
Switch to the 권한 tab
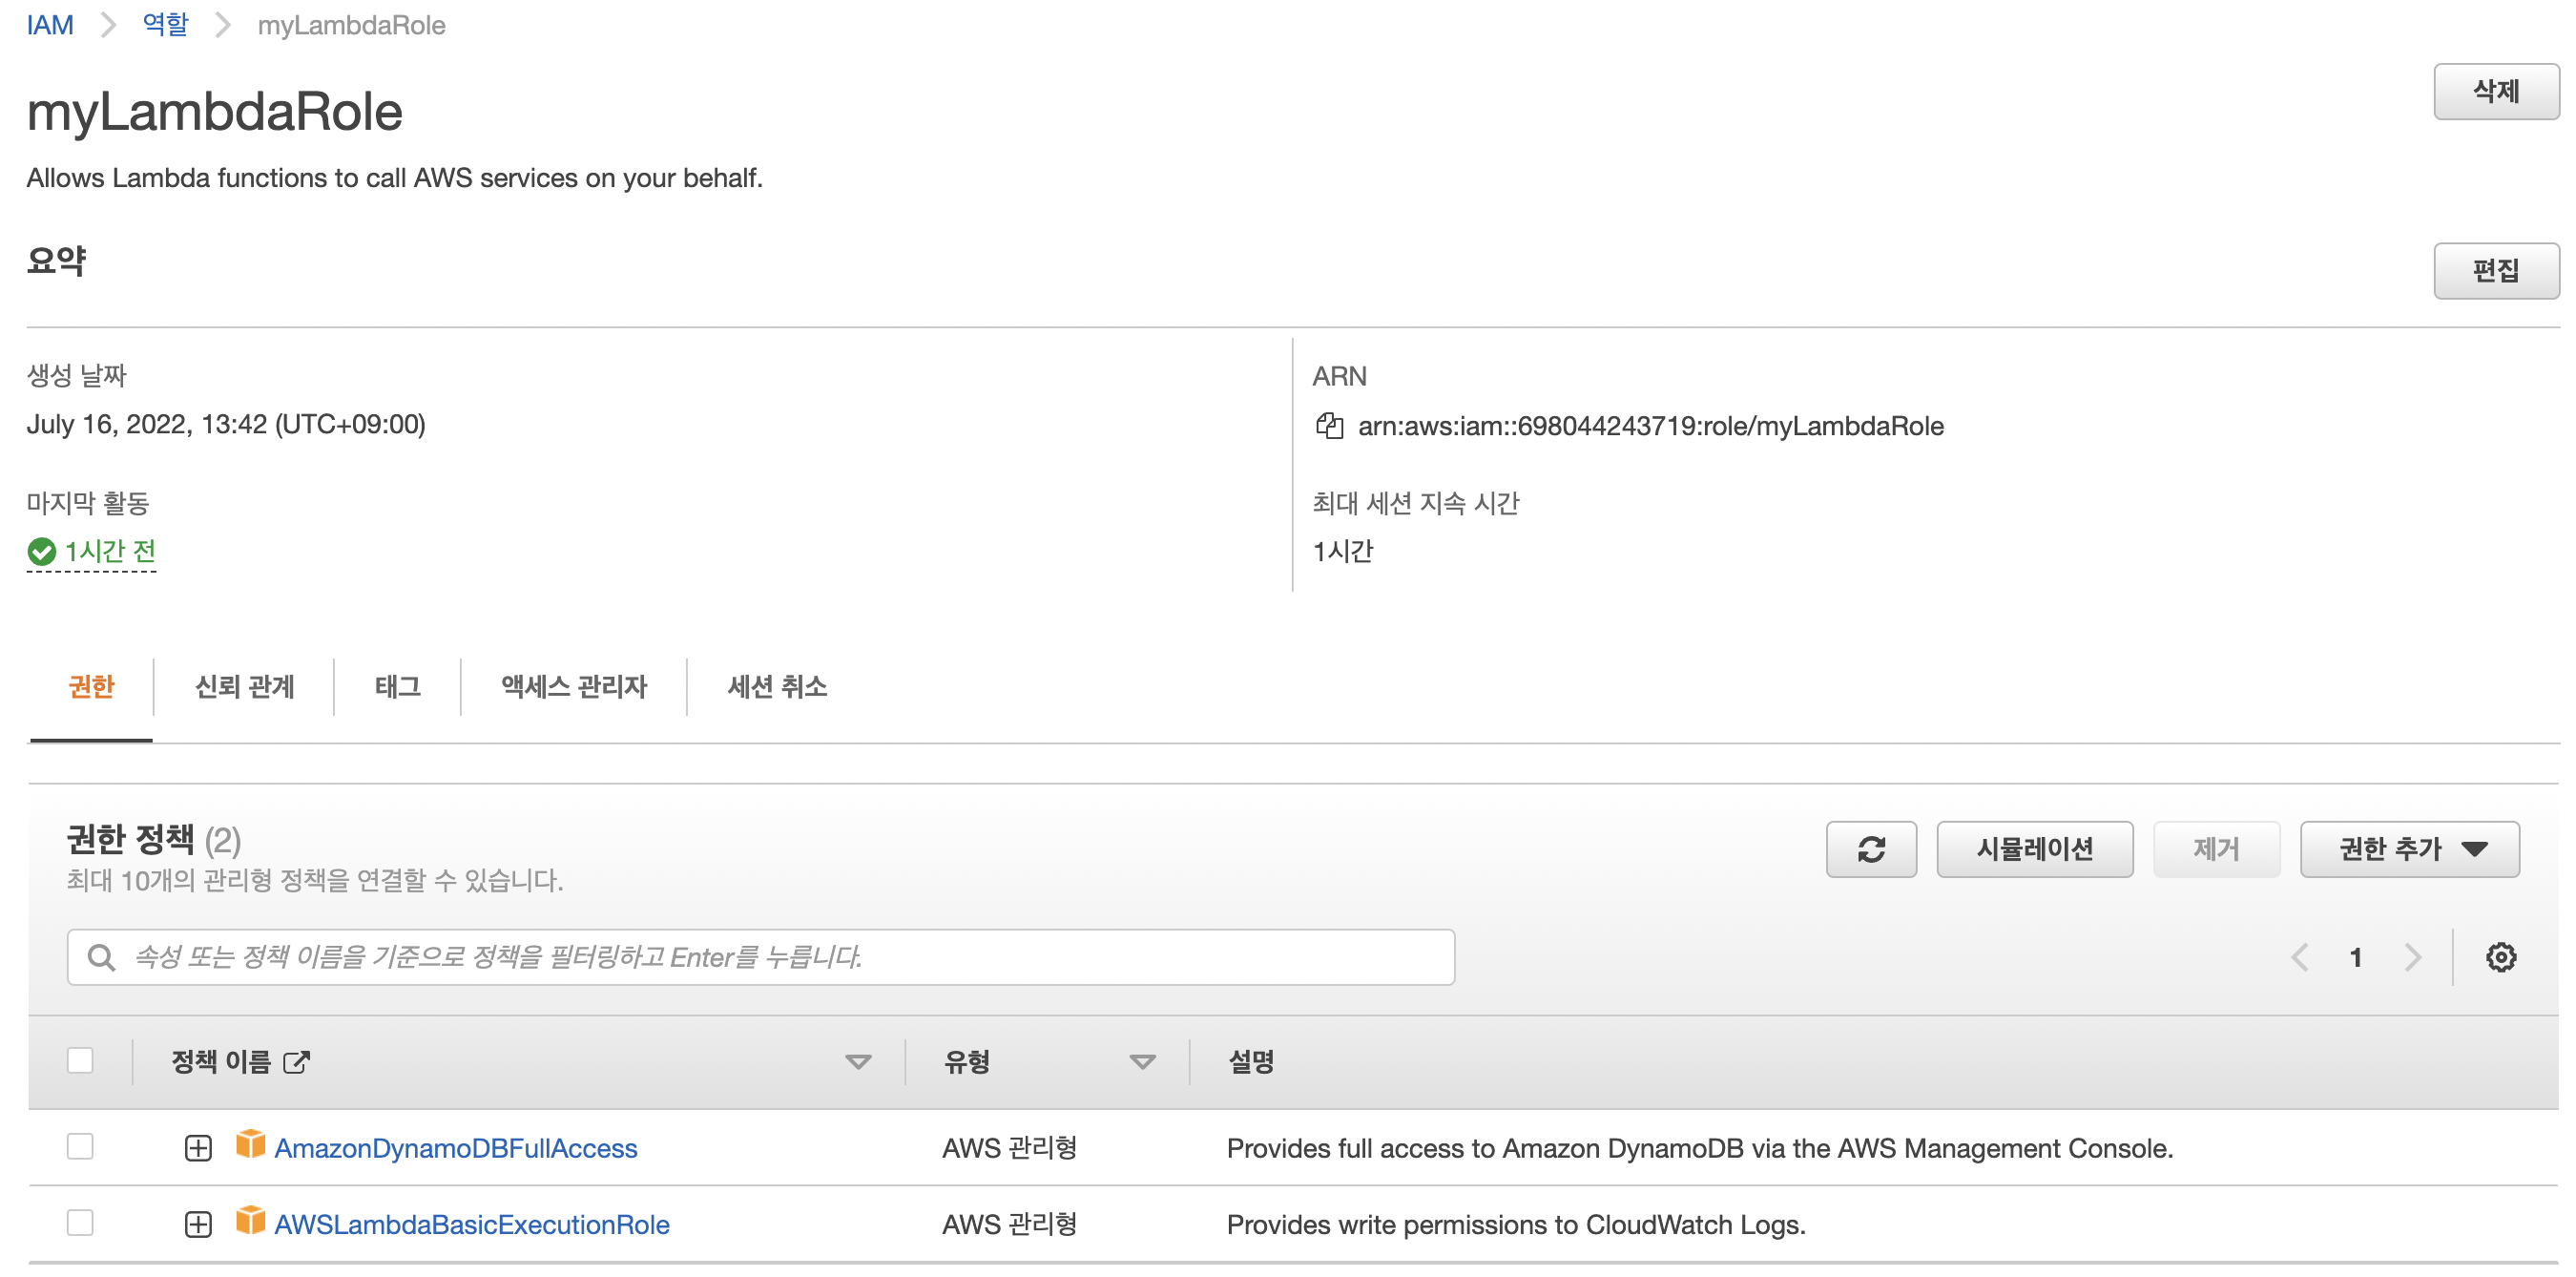pyautogui.click(x=91, y=687)
